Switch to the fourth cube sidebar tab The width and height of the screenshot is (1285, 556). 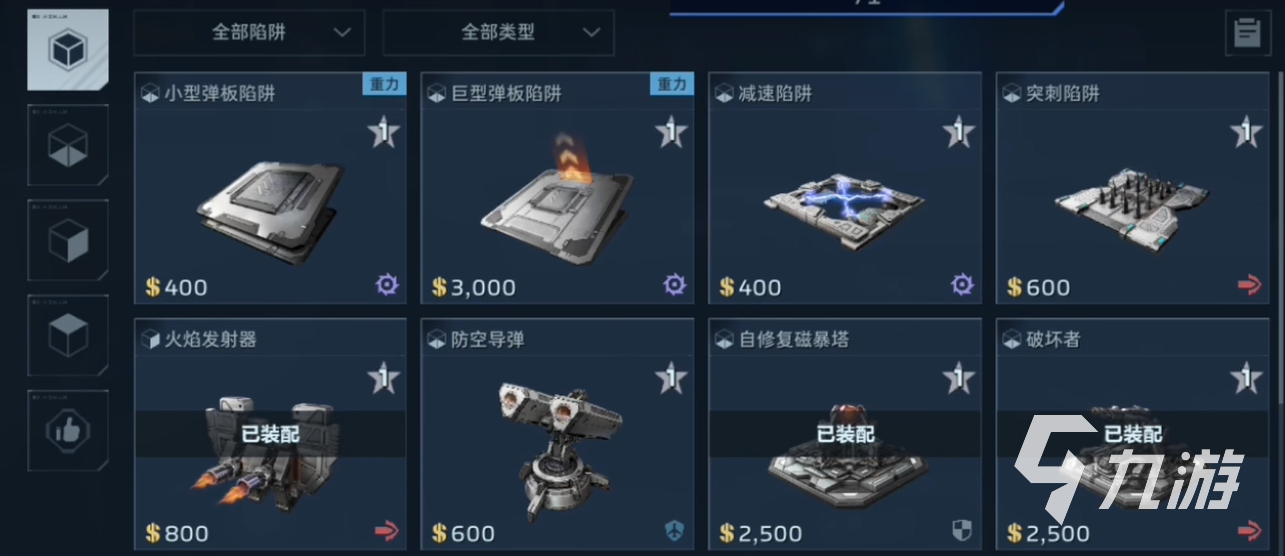[x=68, y=335]
